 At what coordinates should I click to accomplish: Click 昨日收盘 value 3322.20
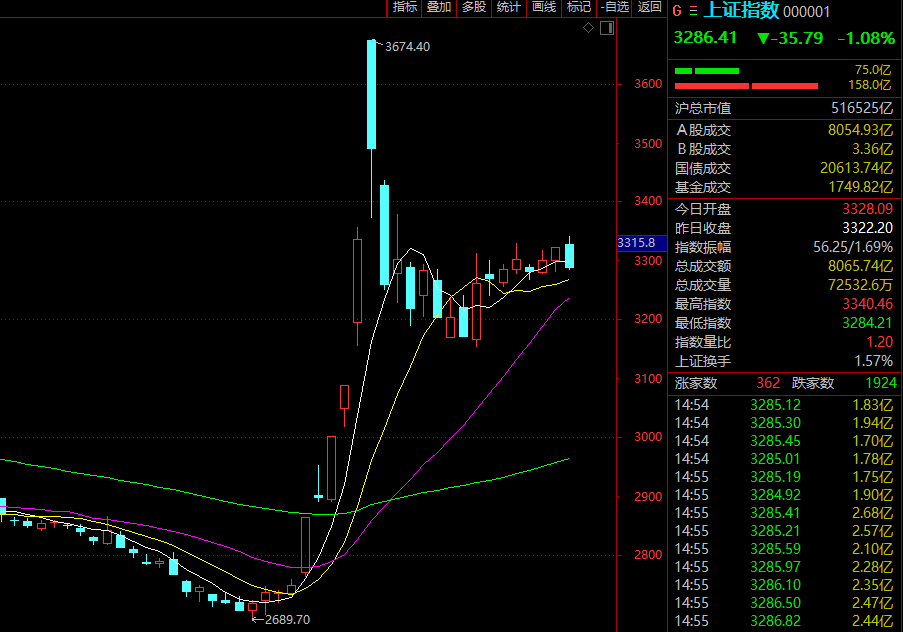pos(867,228)
